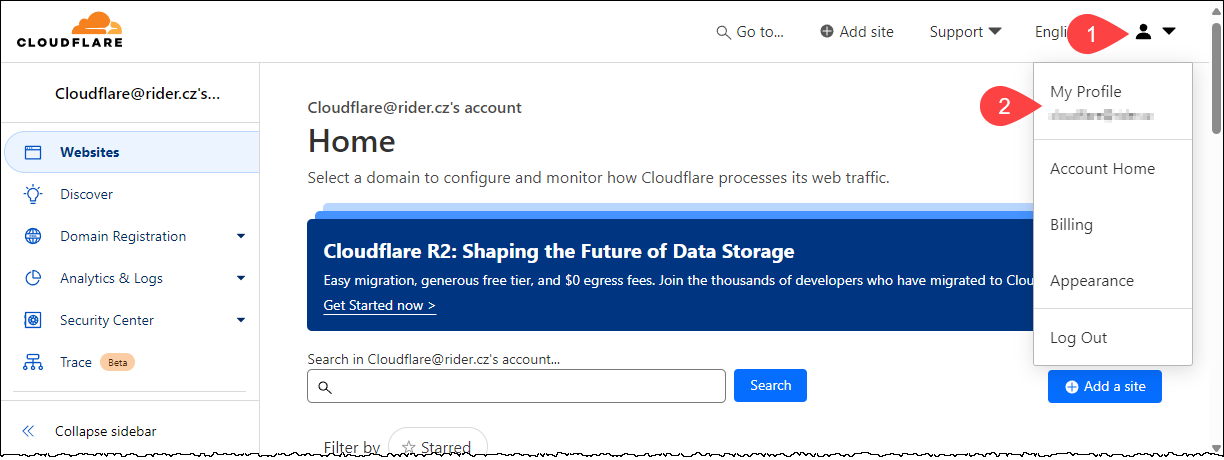Click the Cloudflare logo

(70, 30)
